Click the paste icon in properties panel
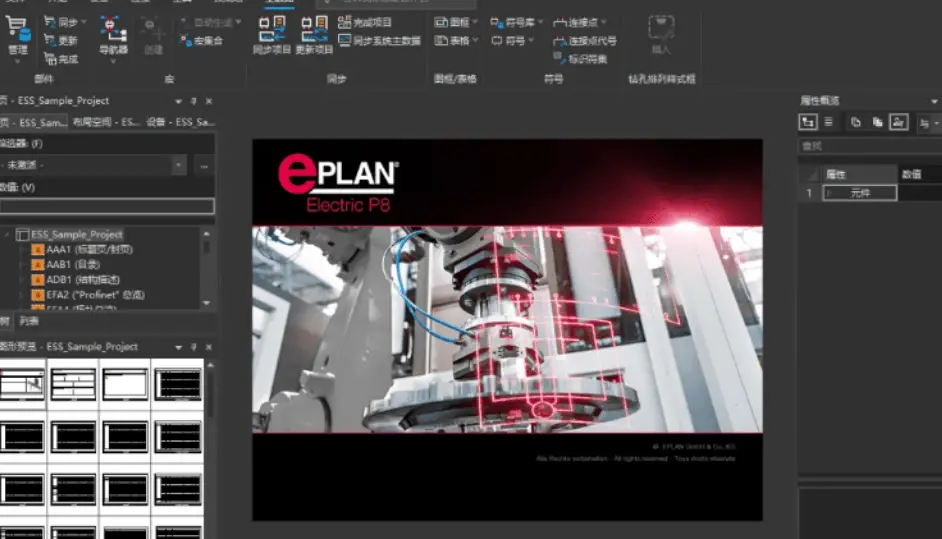 click(x=877, y=123)
